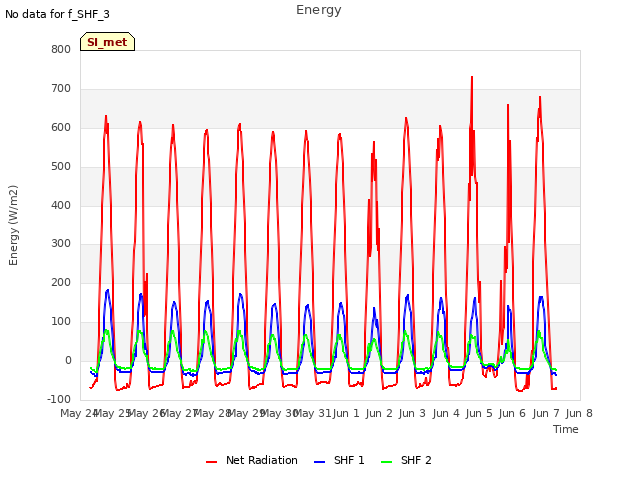This screenshot has width=640, height=480.
Task: Click the blue SHF 1 legend swatch
Action: coord(319,462)
